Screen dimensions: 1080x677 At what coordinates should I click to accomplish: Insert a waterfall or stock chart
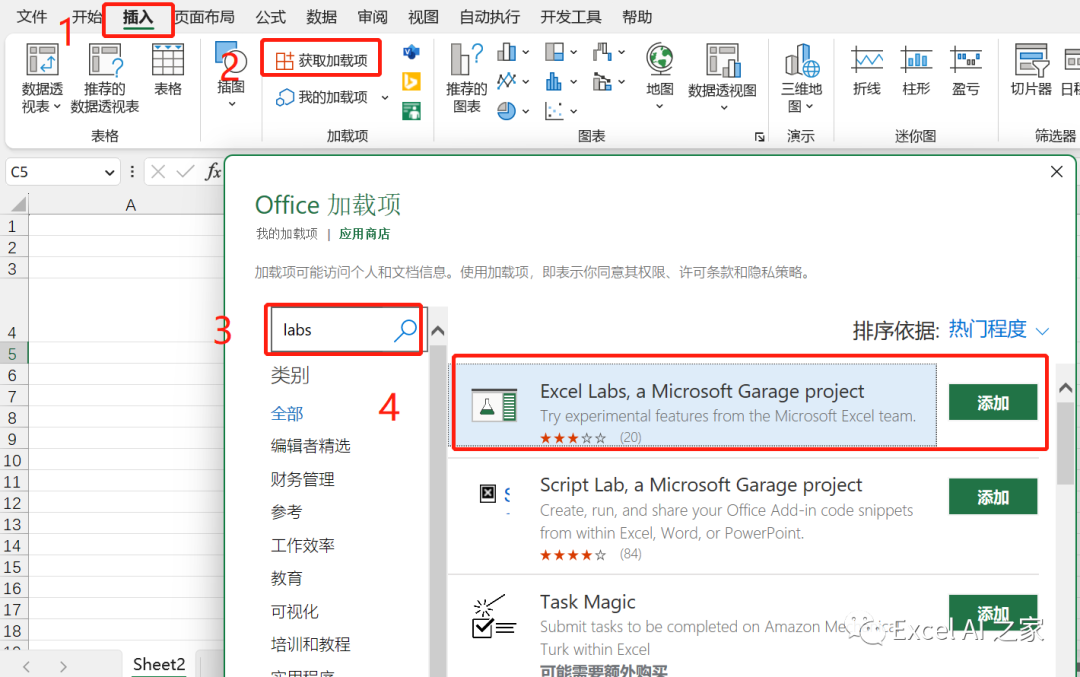click(x=609, y=52)
